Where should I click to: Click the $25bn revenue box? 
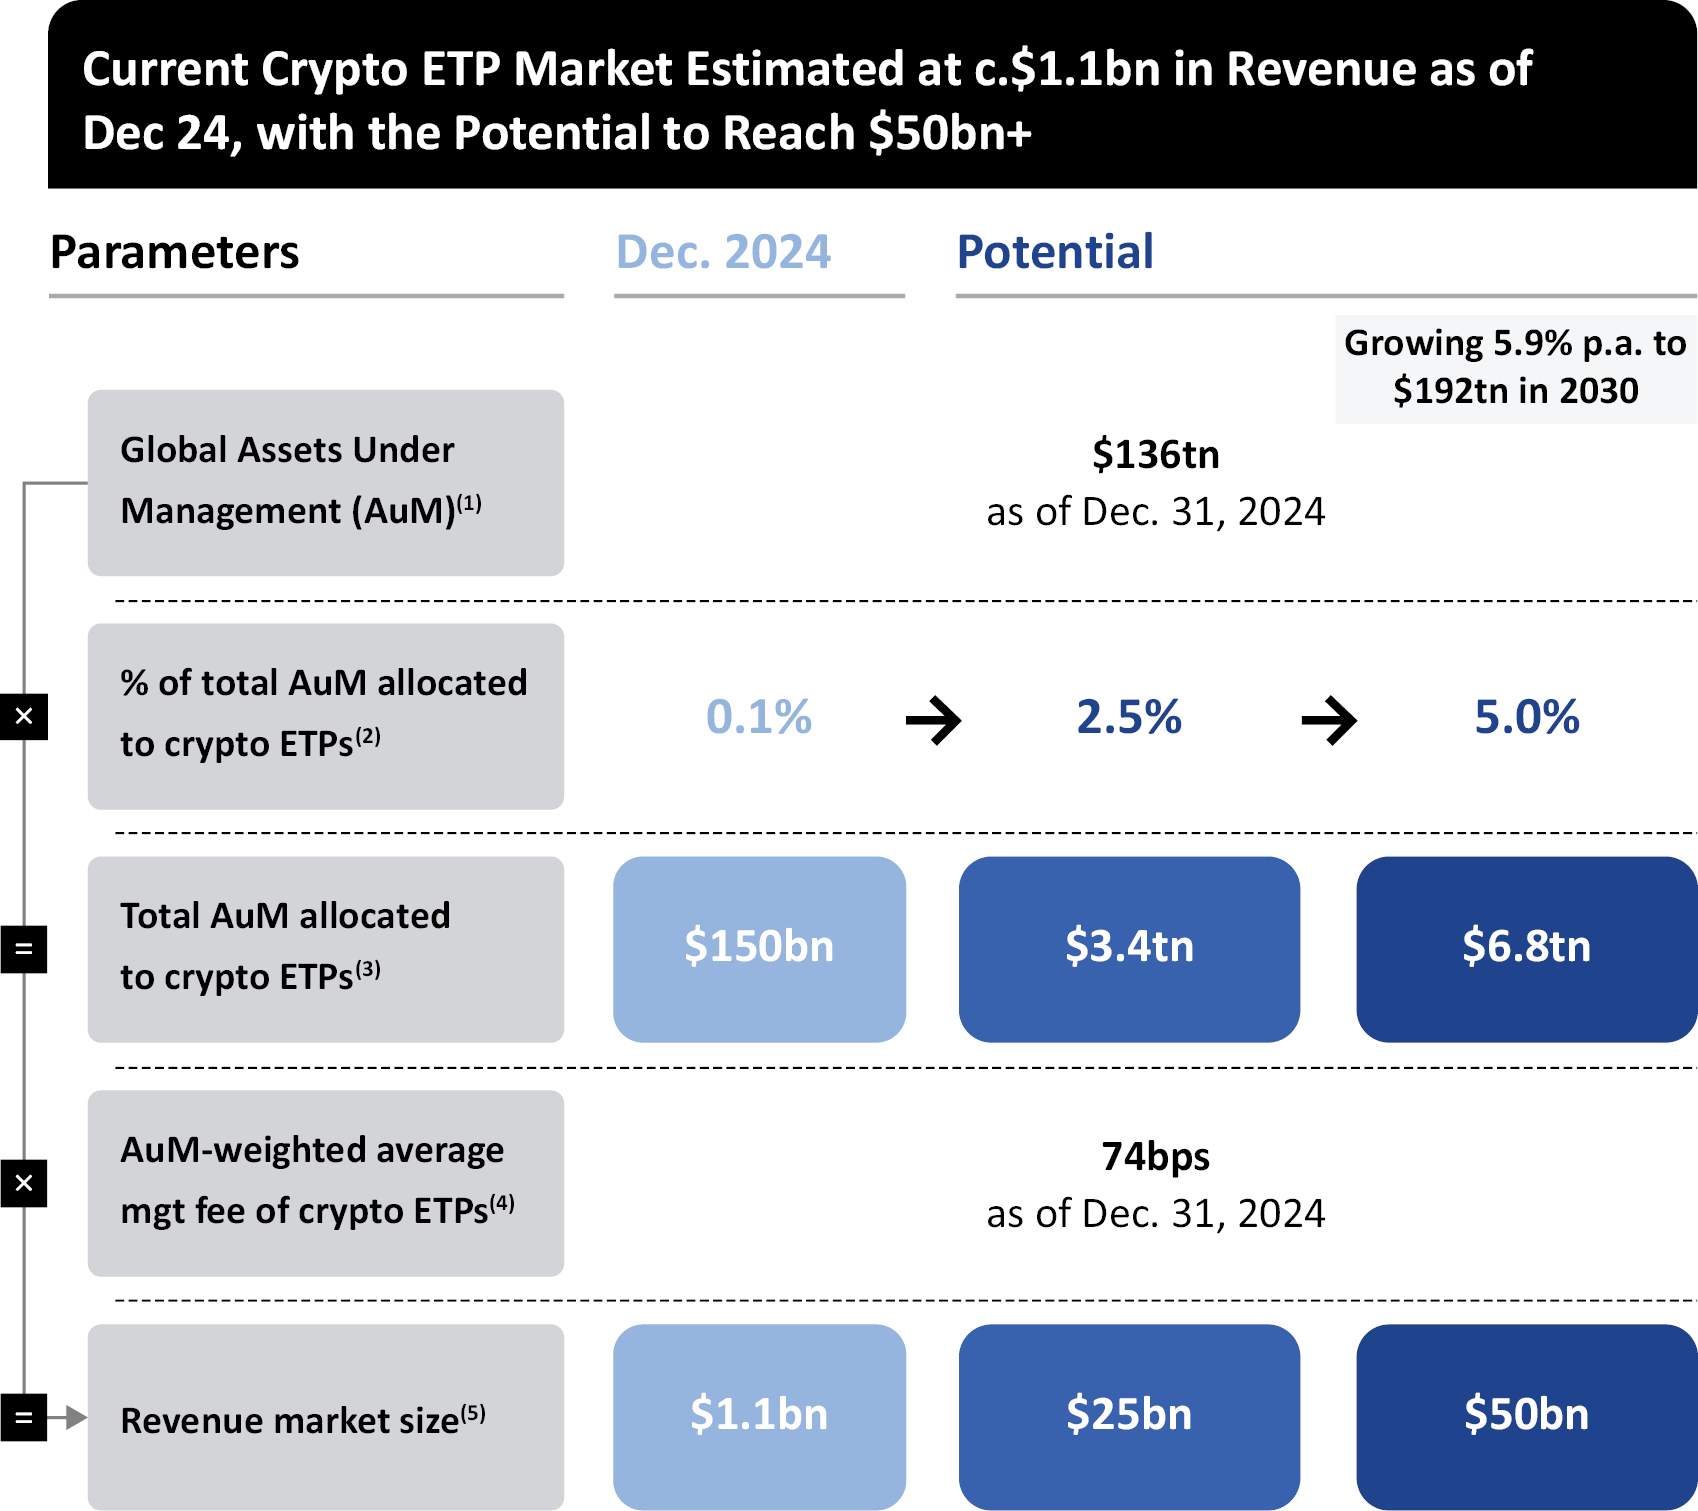click(1129, 1416)
